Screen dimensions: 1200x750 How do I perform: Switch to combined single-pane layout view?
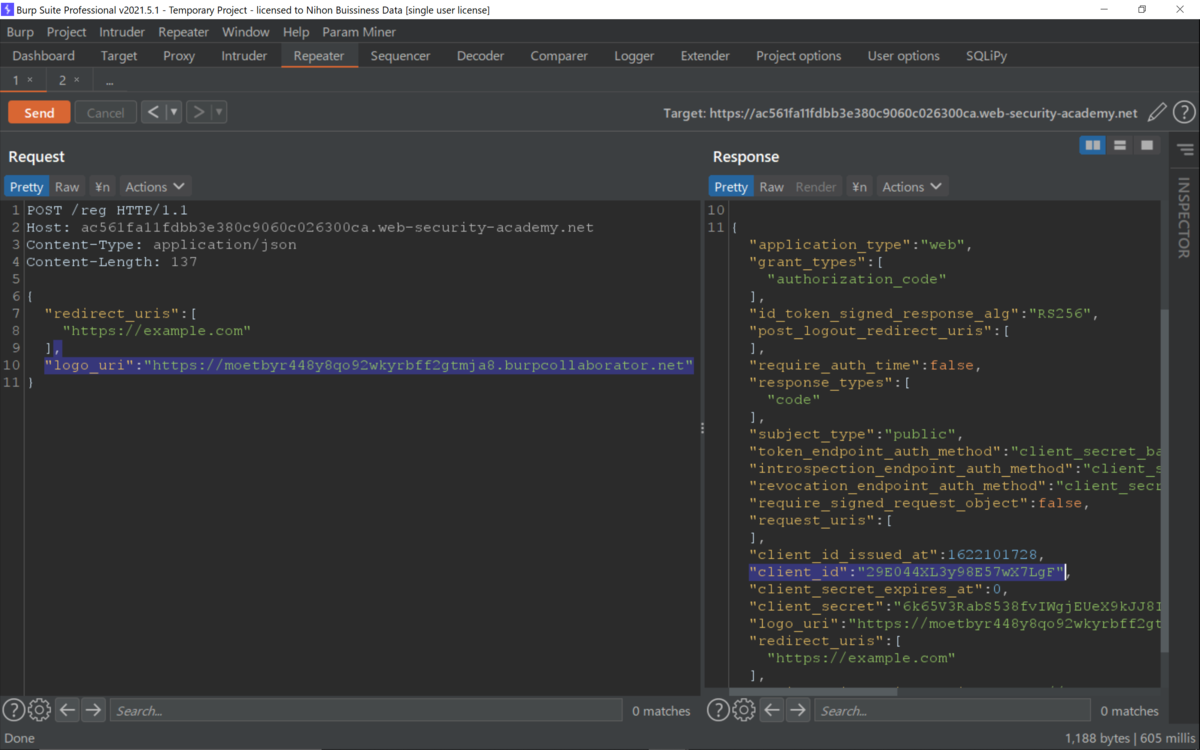[x=1147, y=146]
